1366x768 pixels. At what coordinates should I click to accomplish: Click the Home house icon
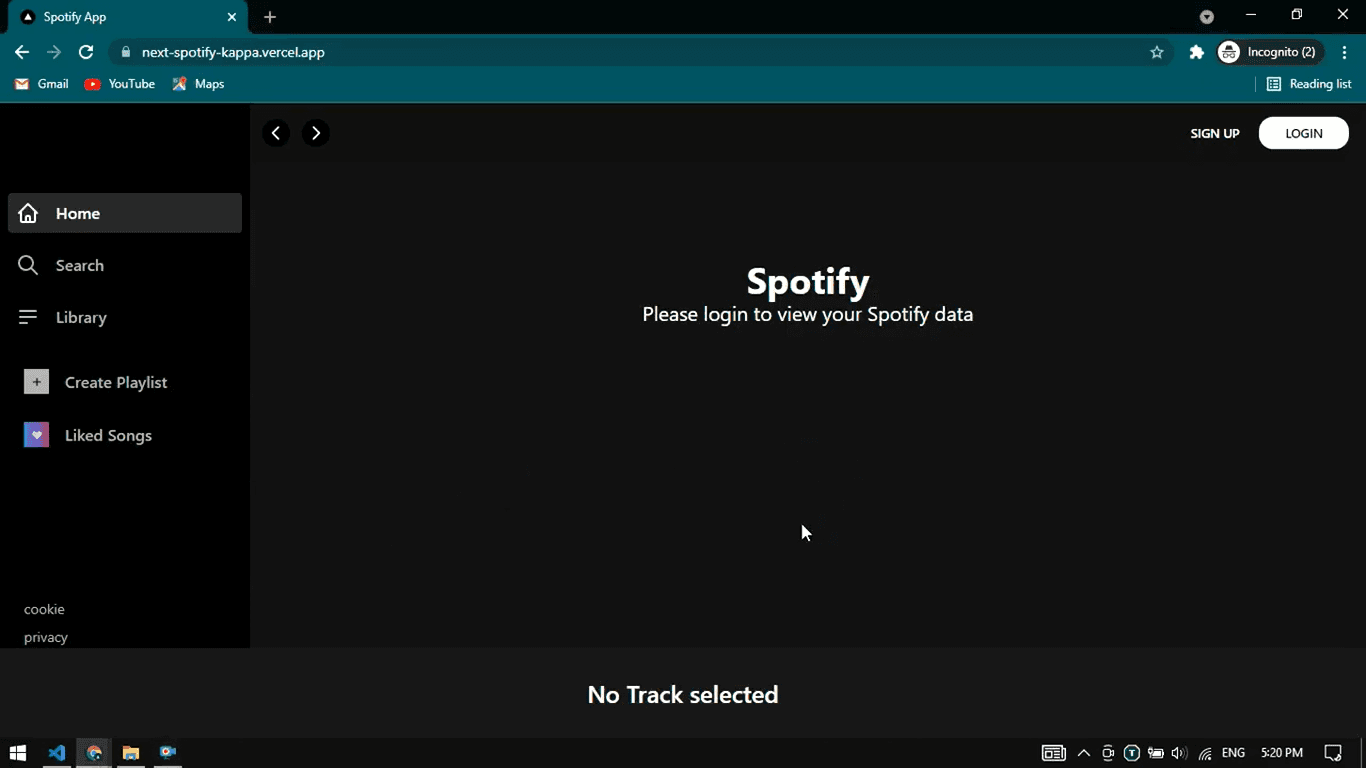click(28, 213)
